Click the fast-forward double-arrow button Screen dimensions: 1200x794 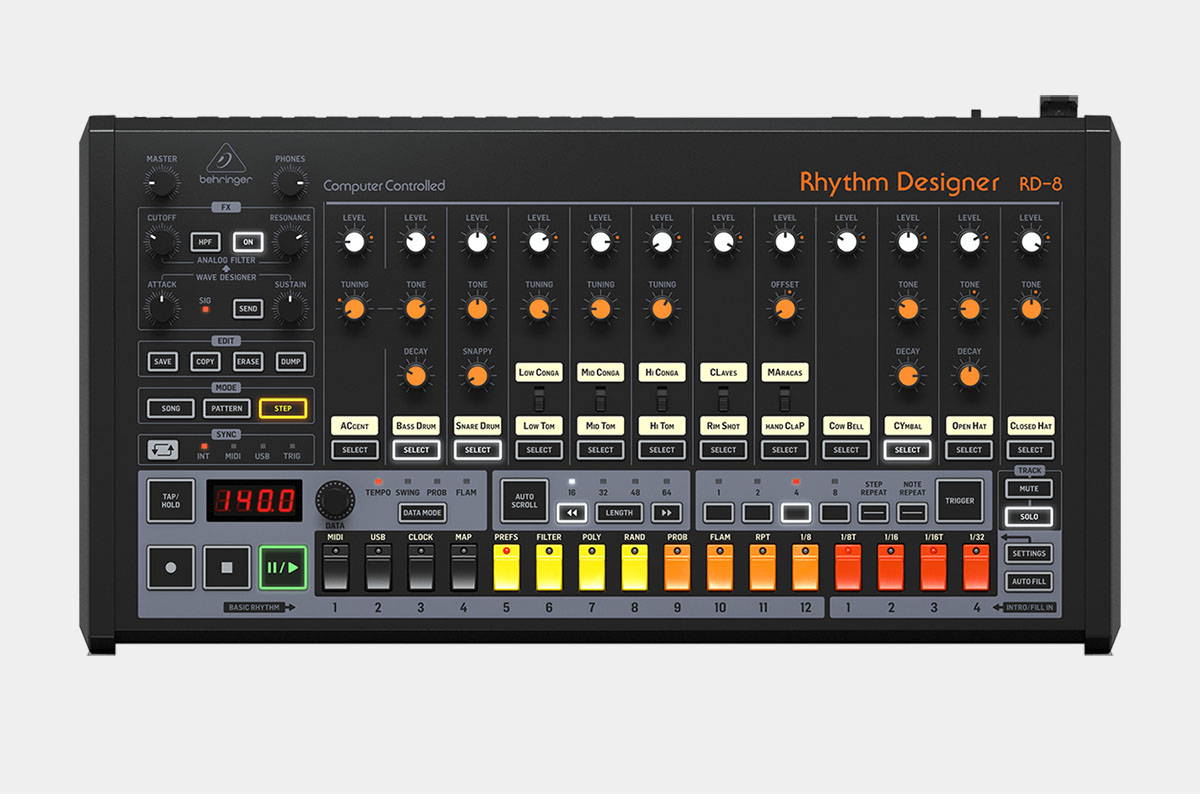coord(667,513)
